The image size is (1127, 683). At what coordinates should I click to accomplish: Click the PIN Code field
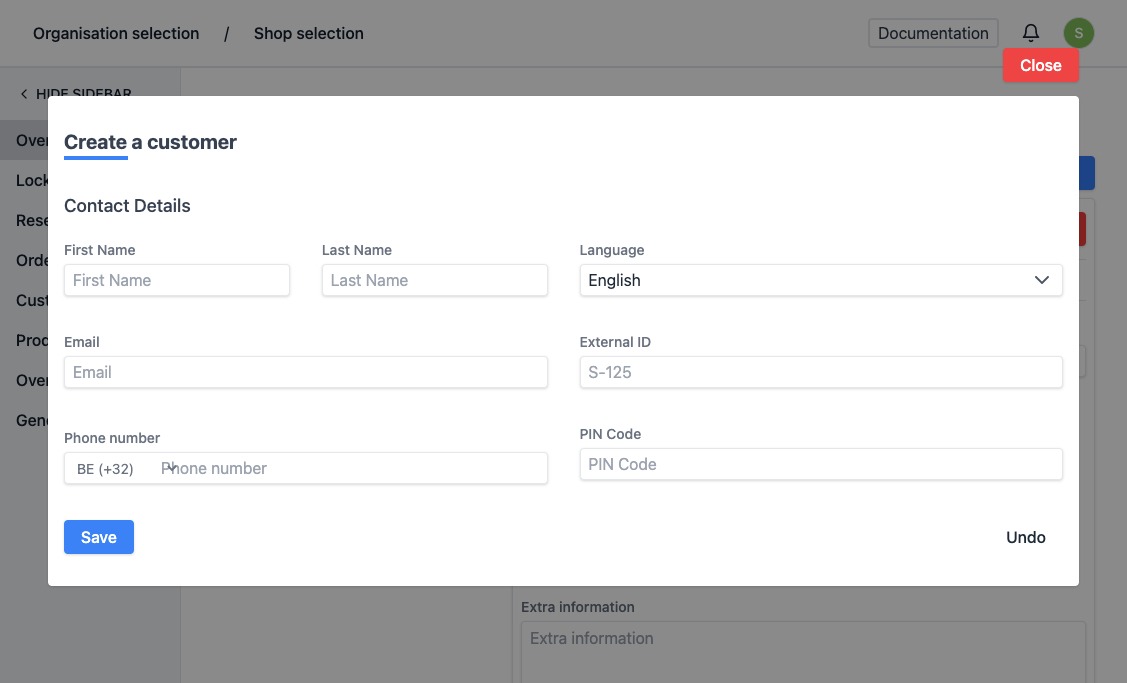pos(820,464)
